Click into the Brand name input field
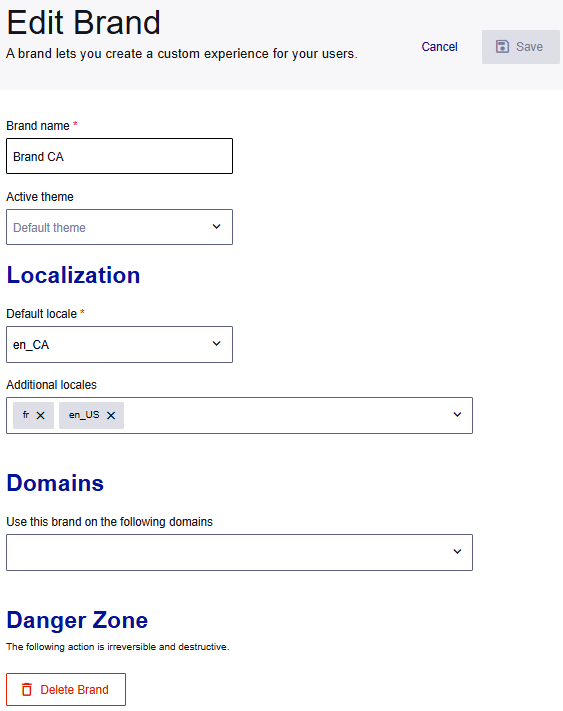The height and width of the screenshot is (711, 563). pos(119,156)
